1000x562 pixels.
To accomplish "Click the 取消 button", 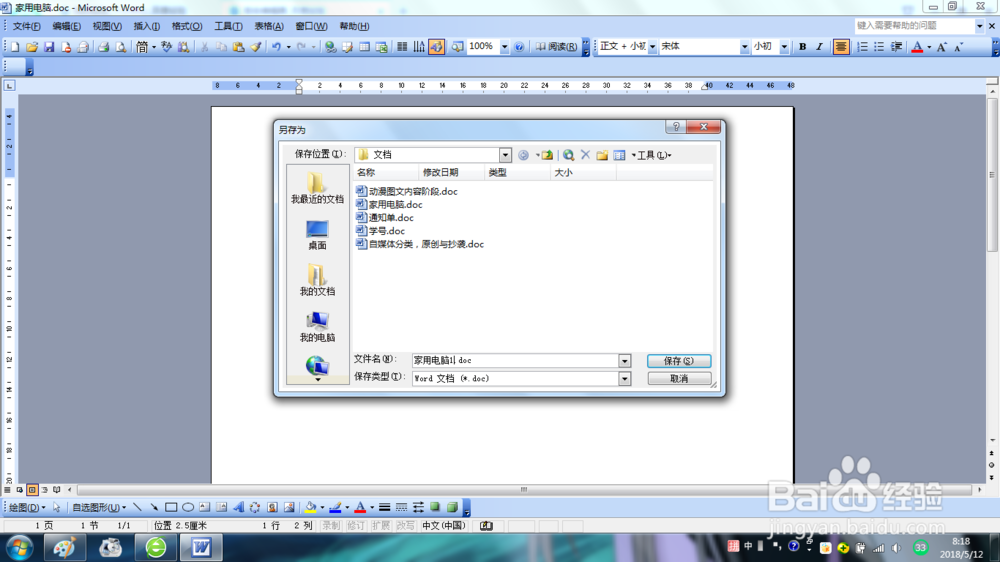I will (679, 379).
